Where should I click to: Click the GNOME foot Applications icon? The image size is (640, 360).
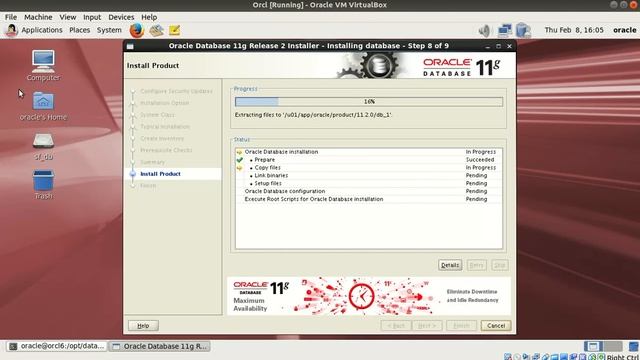(x=11, y=30)
